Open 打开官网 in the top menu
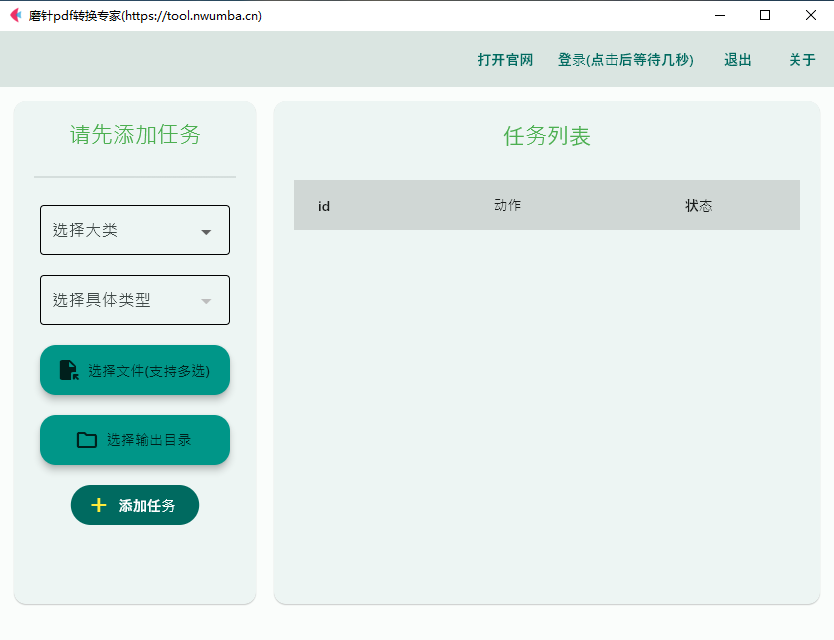 505,60
